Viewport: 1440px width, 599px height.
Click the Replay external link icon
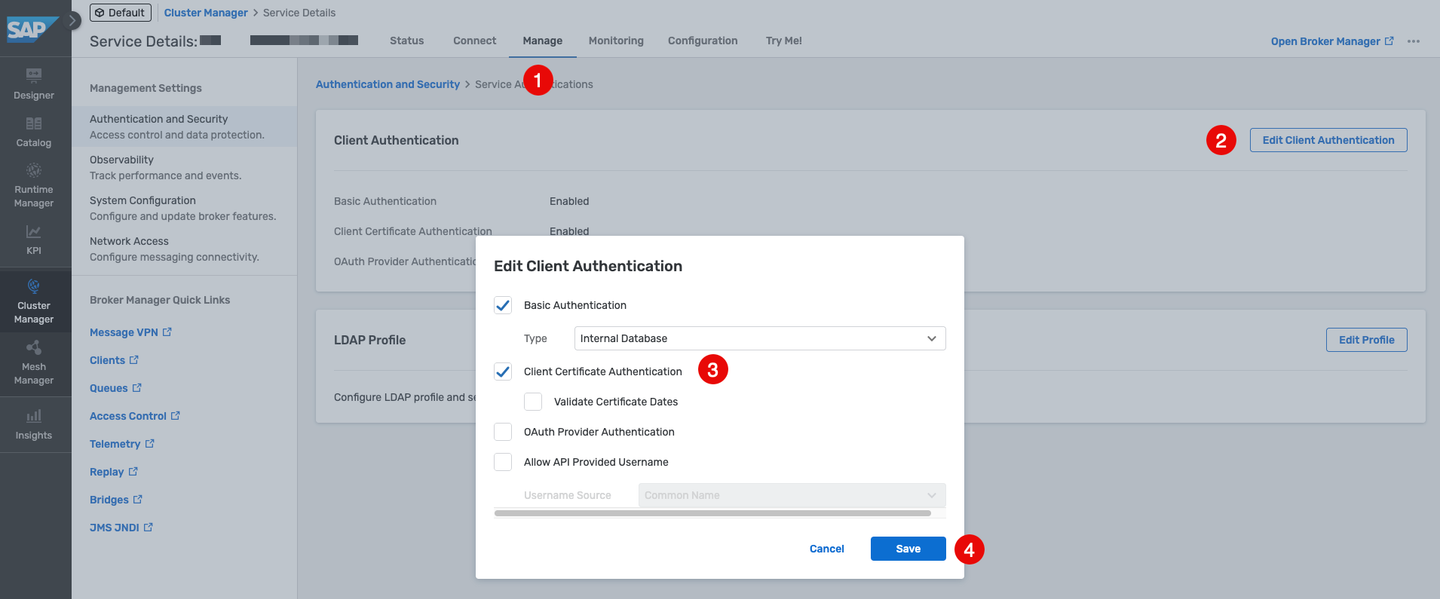133,472
